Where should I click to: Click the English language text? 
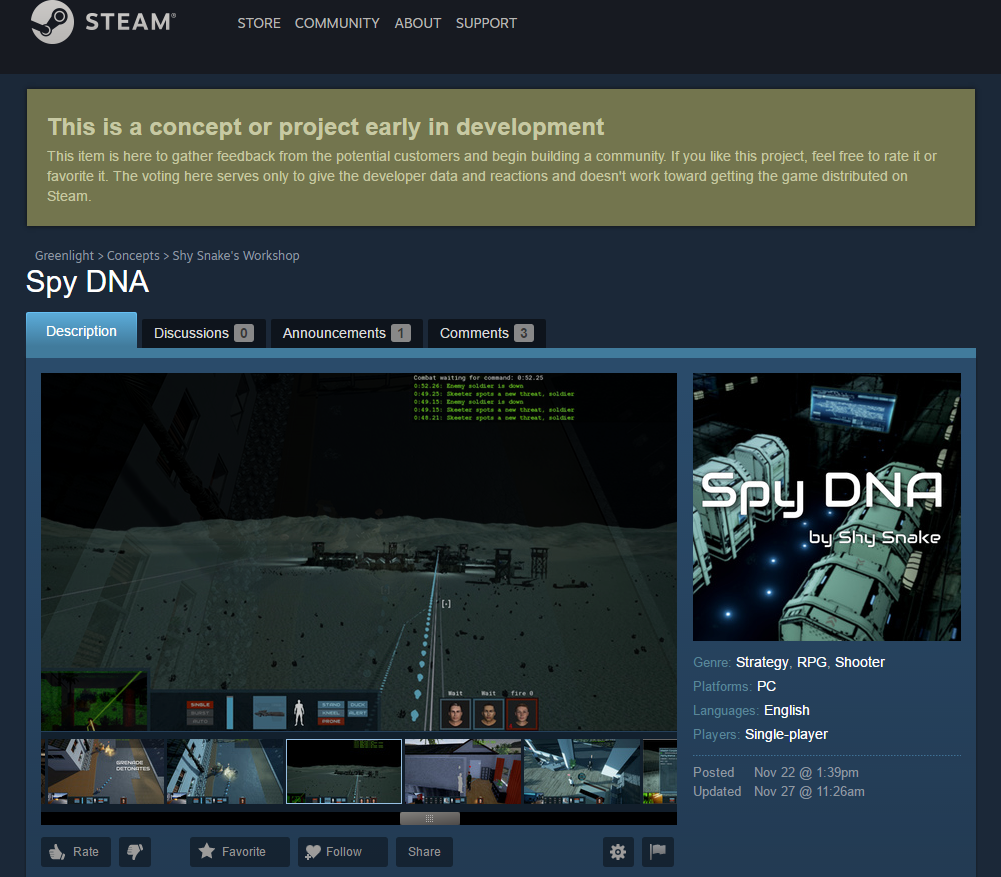tap(786, 710)
